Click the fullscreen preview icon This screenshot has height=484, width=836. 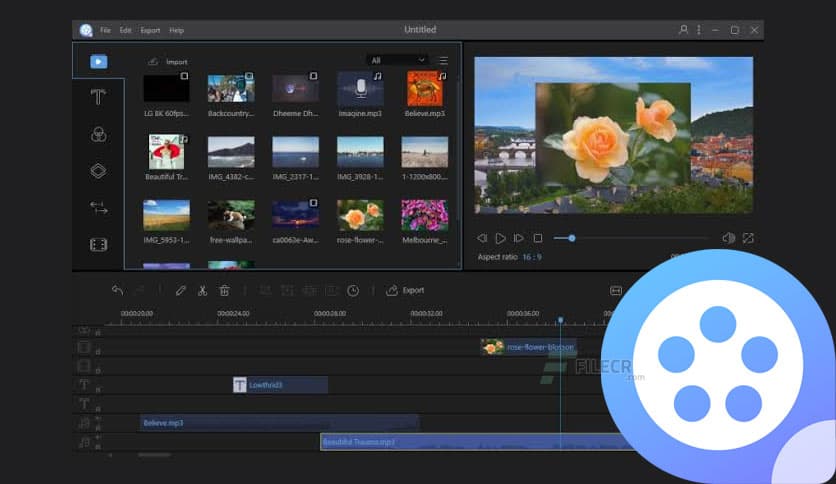pos(748,238)
